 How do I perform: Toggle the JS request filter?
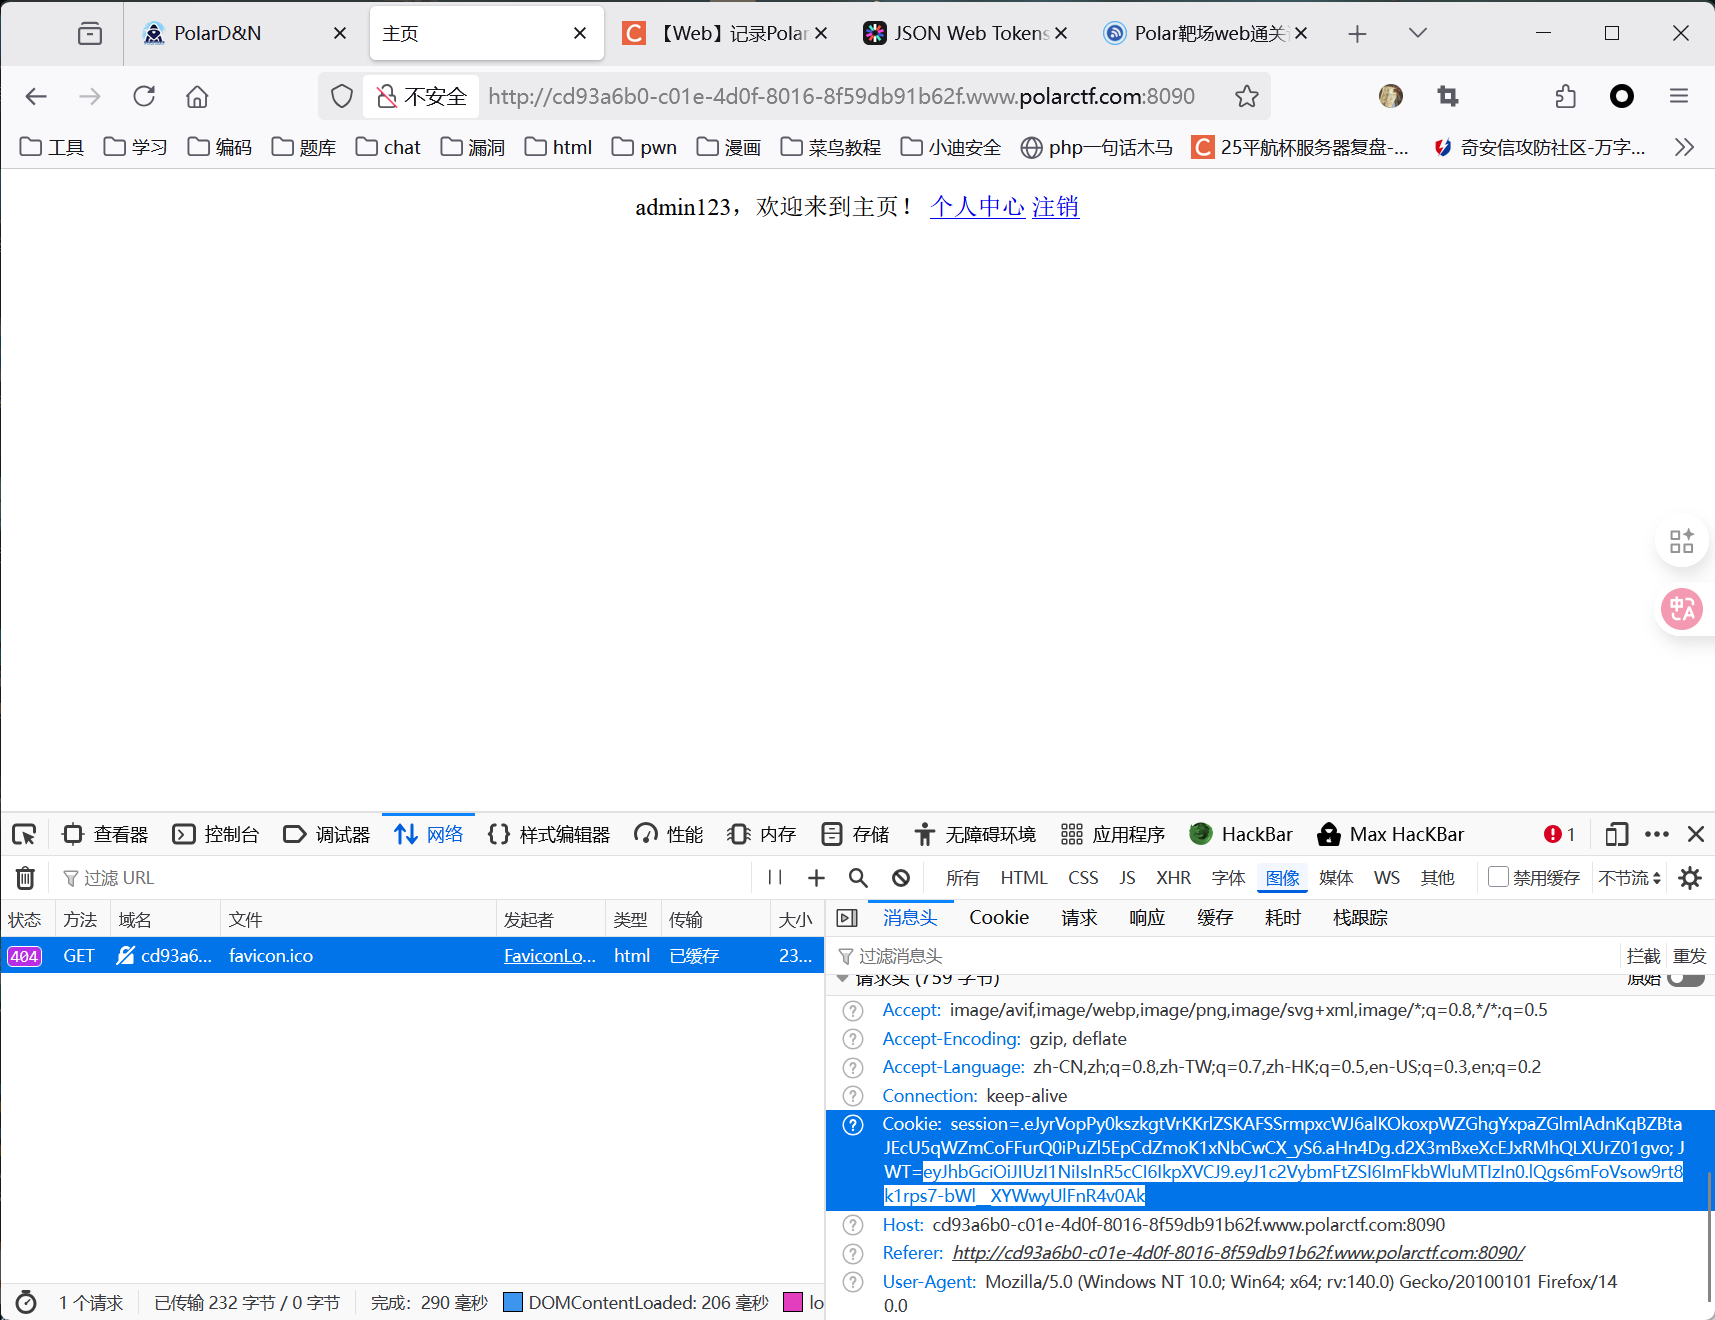[1127, 878]
